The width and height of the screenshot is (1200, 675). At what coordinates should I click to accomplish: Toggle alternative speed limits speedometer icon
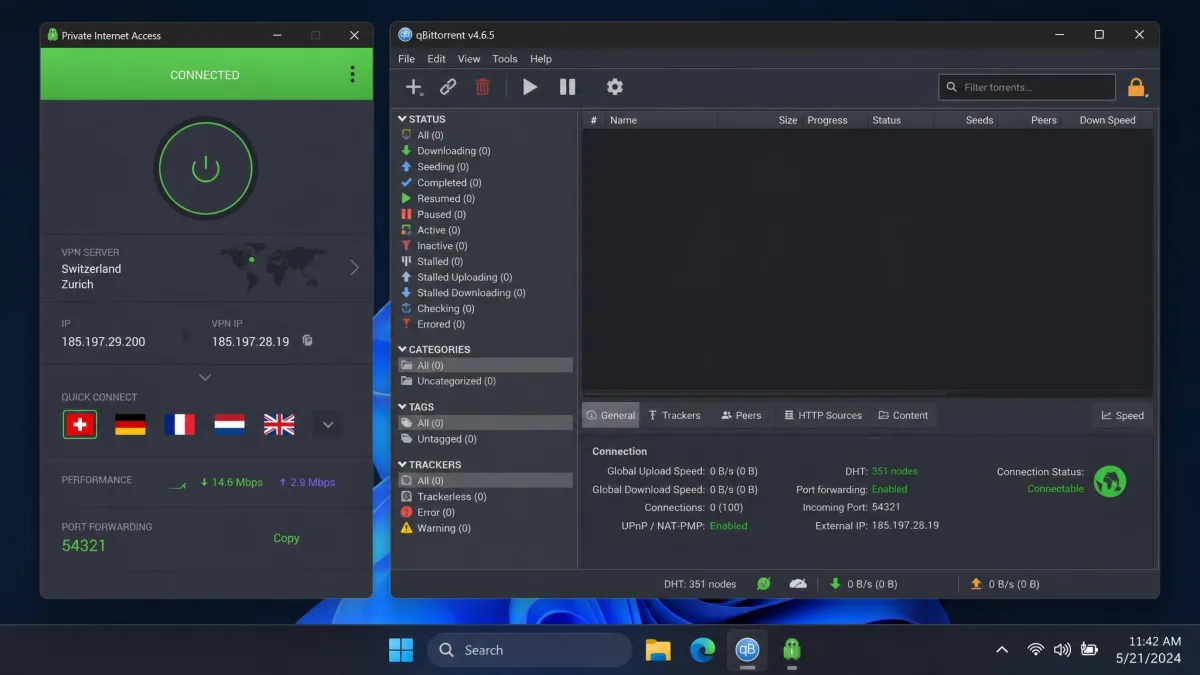coord(798,584)
